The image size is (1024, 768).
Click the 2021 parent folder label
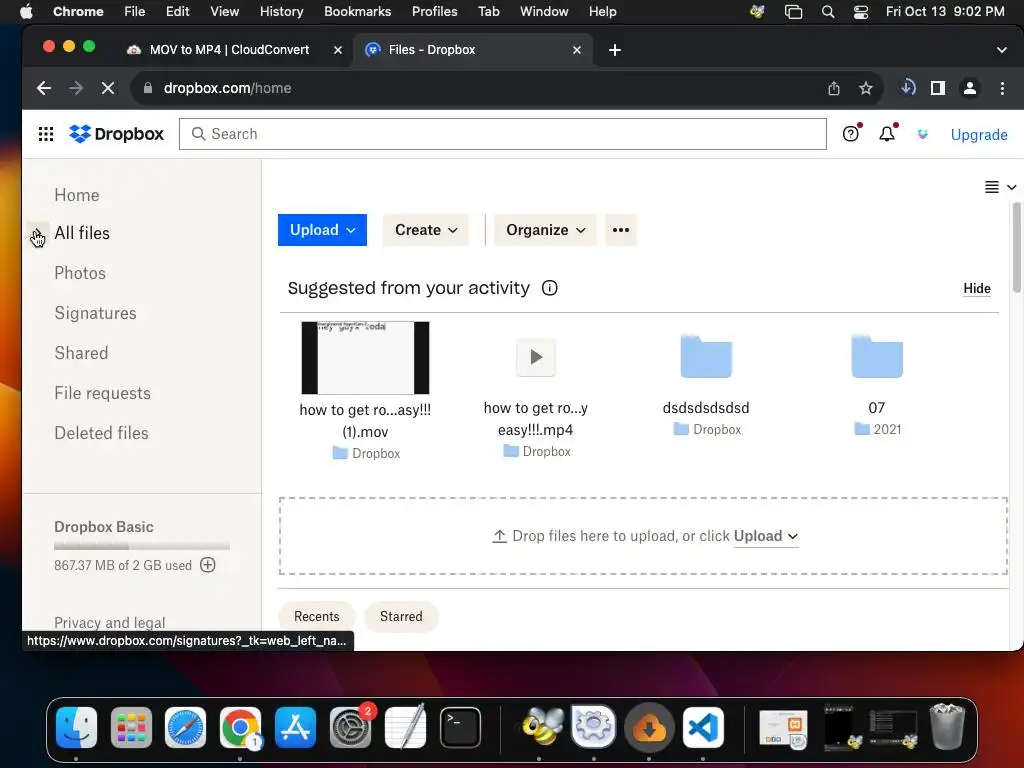[x=878, y=429]
